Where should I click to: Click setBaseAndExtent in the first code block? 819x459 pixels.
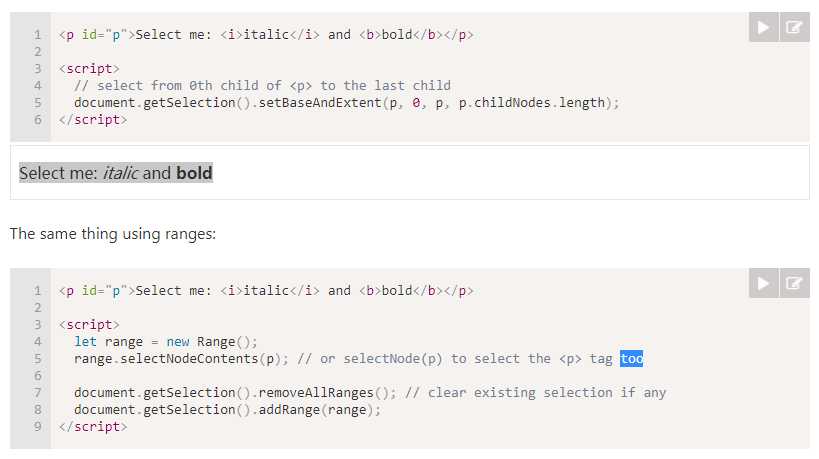point(320,103)
